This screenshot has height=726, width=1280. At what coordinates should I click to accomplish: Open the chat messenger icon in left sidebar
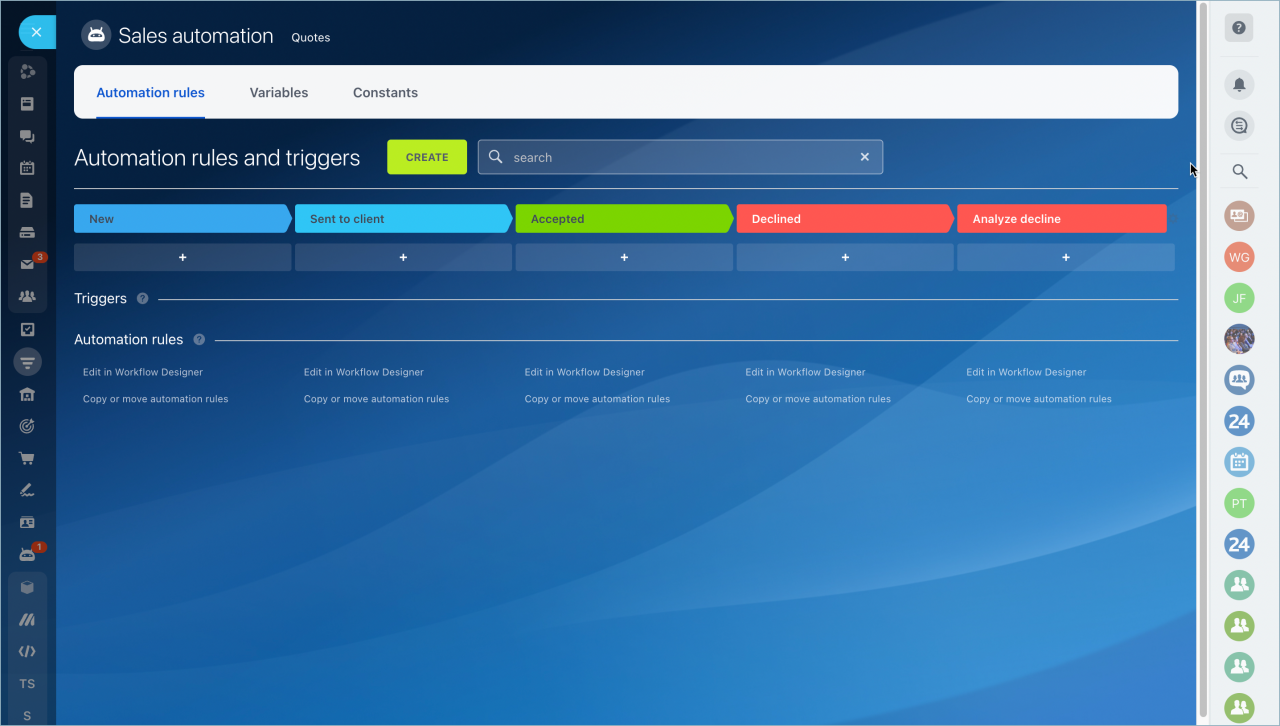[28, 136]
